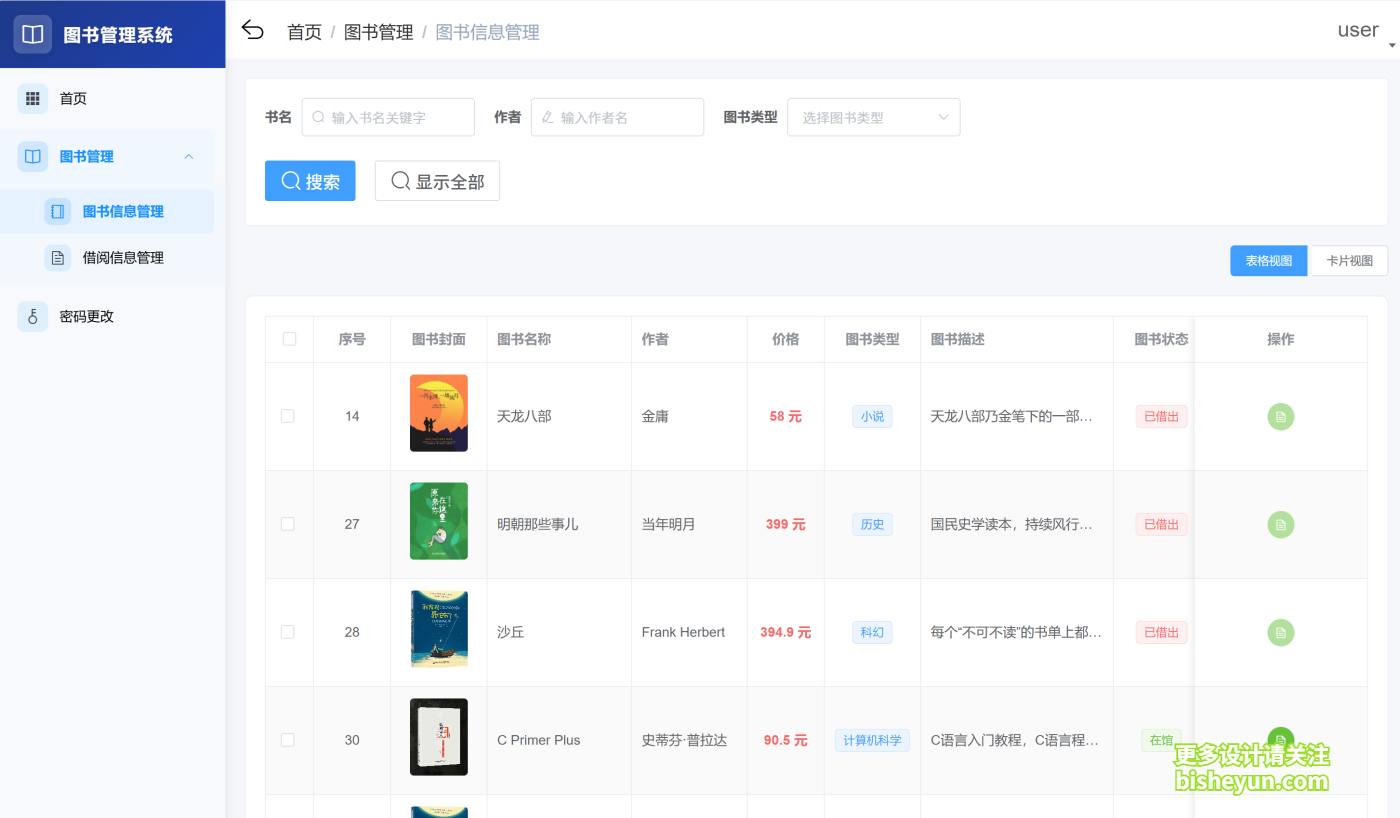The image size is (1400, 818).
Task: Select 表格视图 view mode
Action: click(1268, 260)
